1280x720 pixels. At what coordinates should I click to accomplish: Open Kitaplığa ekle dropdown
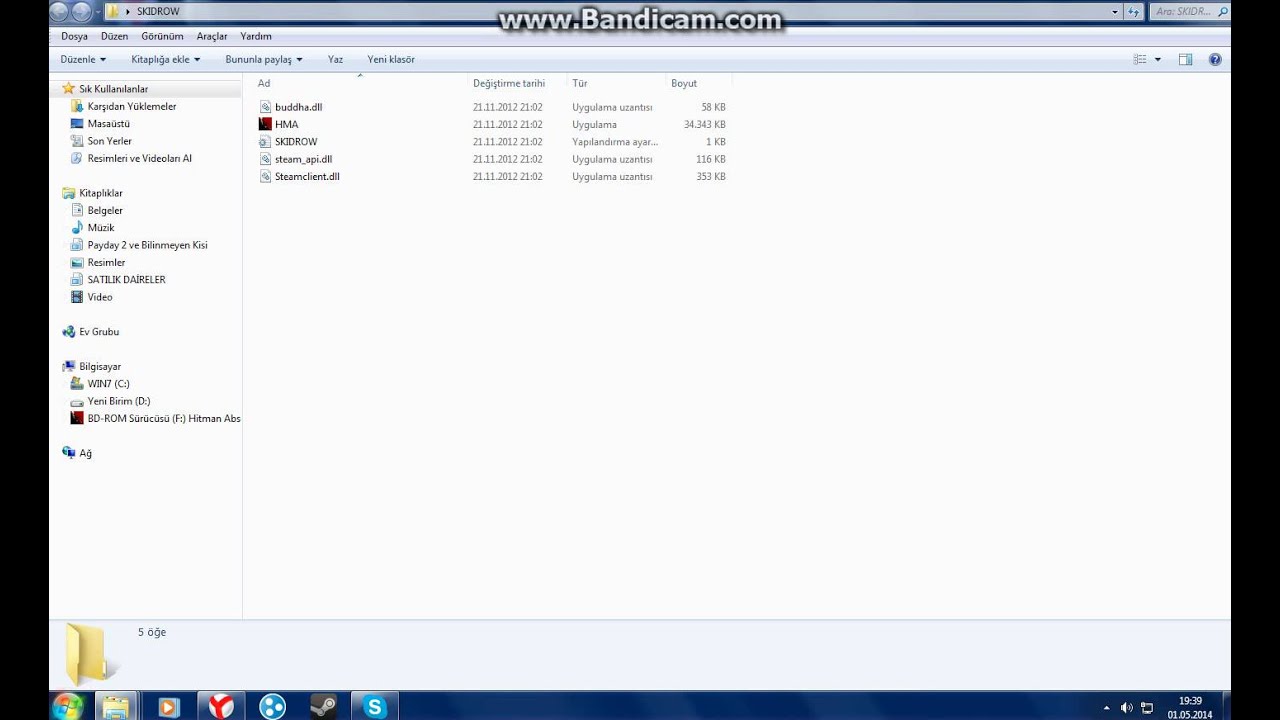click(166, 60)
